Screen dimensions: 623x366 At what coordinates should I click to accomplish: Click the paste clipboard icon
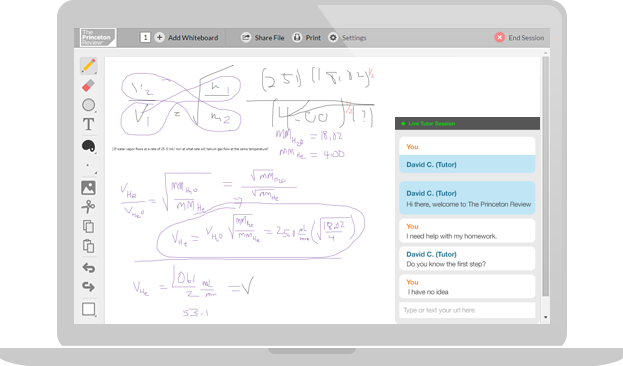(88, 246)
